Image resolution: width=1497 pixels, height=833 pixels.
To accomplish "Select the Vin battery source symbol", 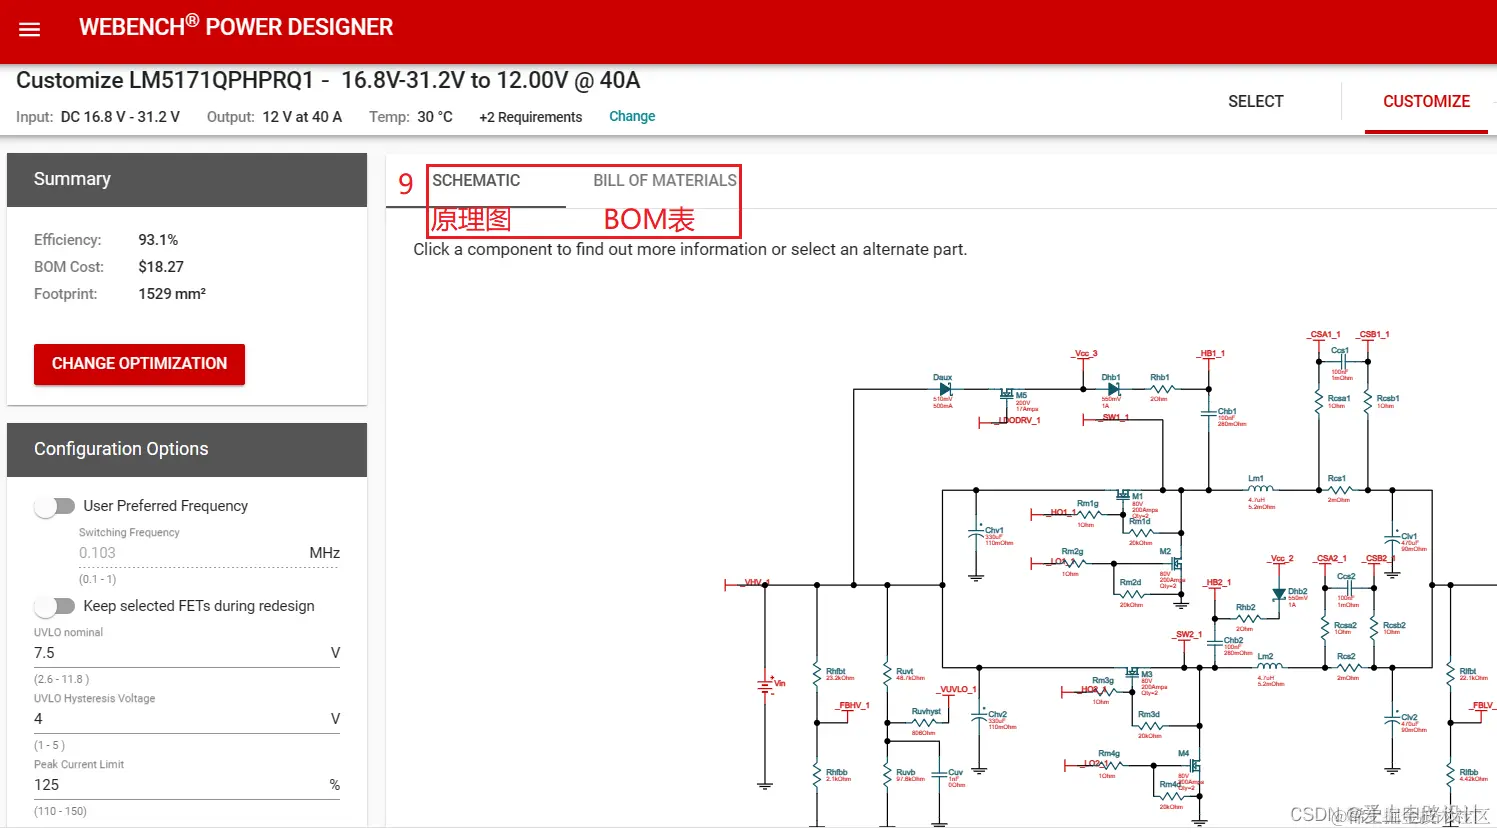I will pos(765,685).
